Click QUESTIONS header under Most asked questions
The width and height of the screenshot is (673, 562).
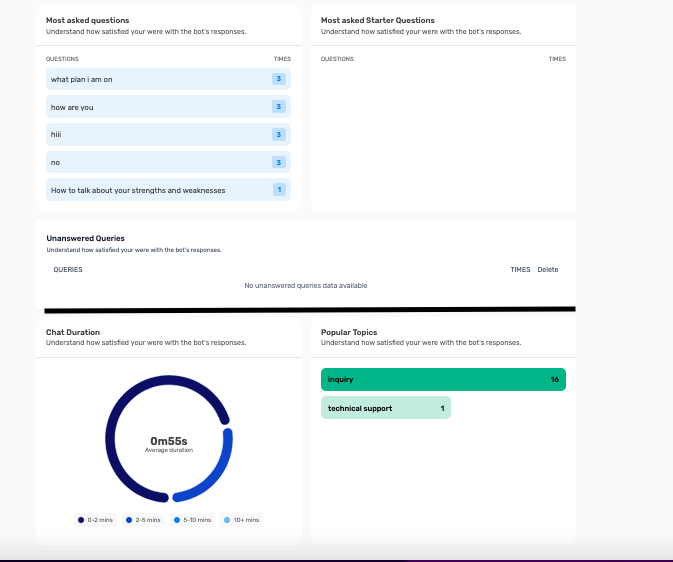63,59
